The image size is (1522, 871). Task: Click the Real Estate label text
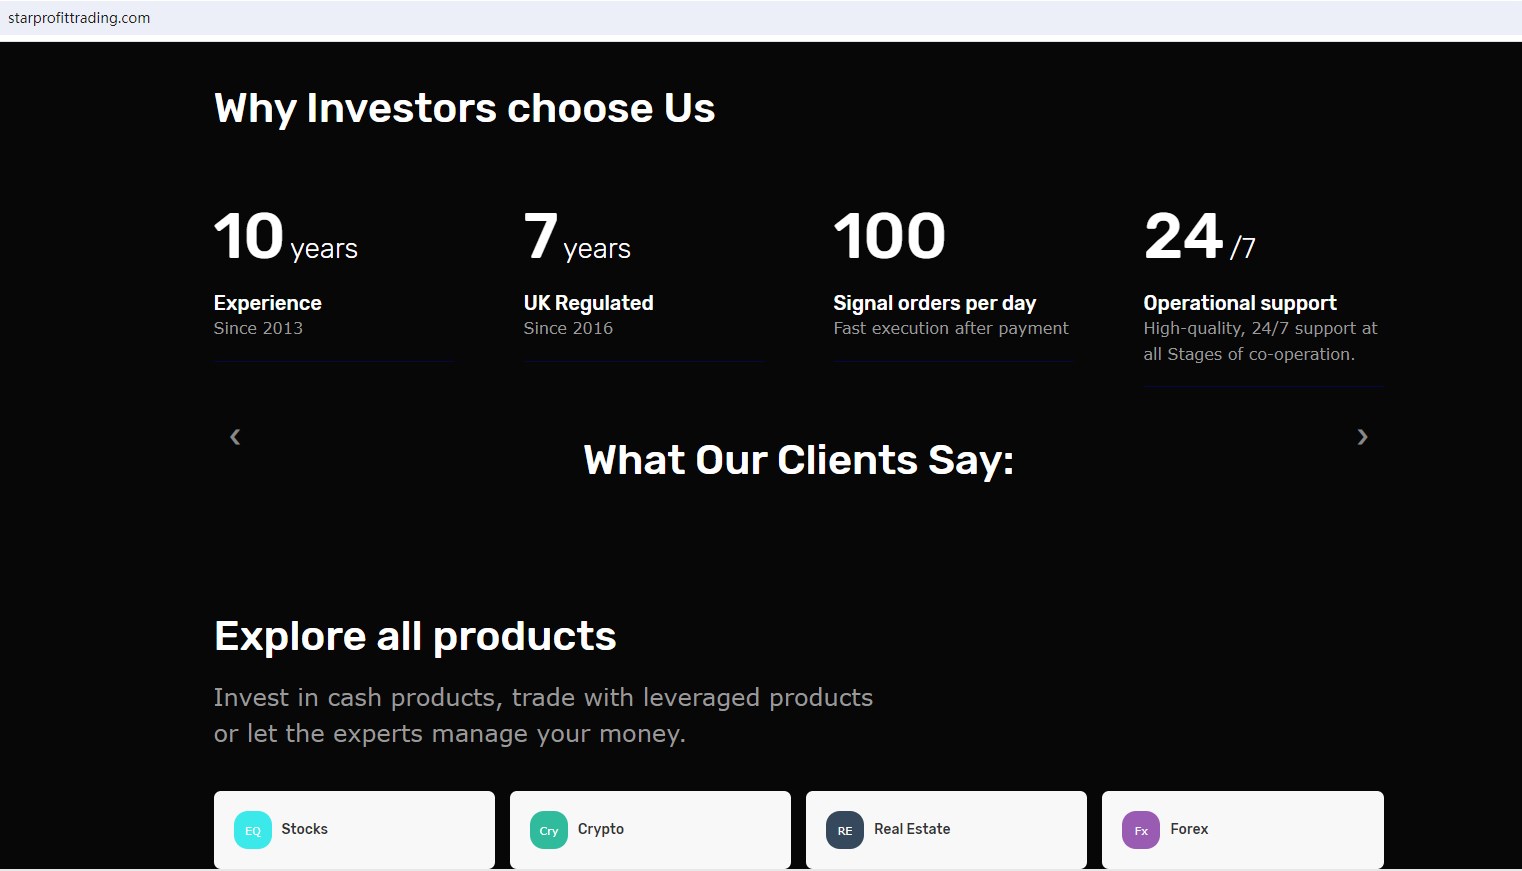[x=912, y=829]
